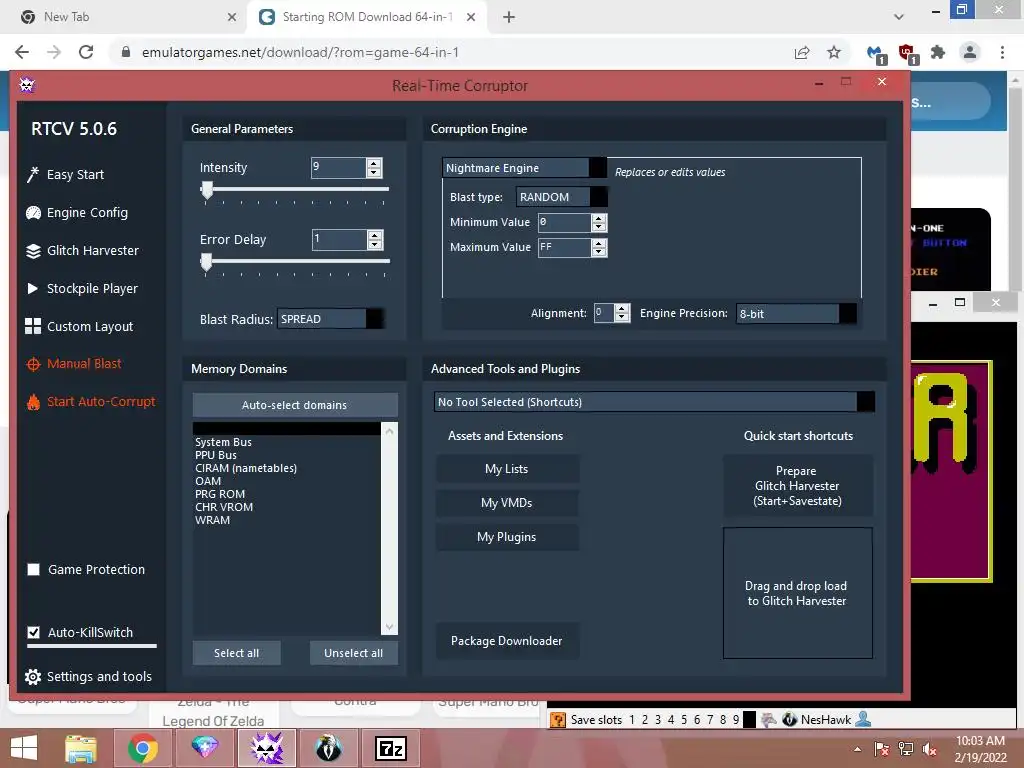Open My Plugins
Viewport: 1024px width, 768px height.
(507, 537)
